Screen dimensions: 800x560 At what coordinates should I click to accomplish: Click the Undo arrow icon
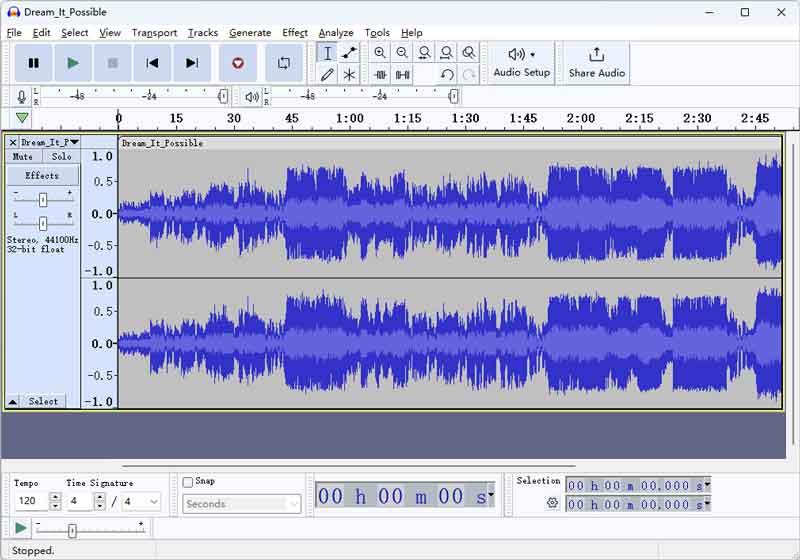pos(447,75)
